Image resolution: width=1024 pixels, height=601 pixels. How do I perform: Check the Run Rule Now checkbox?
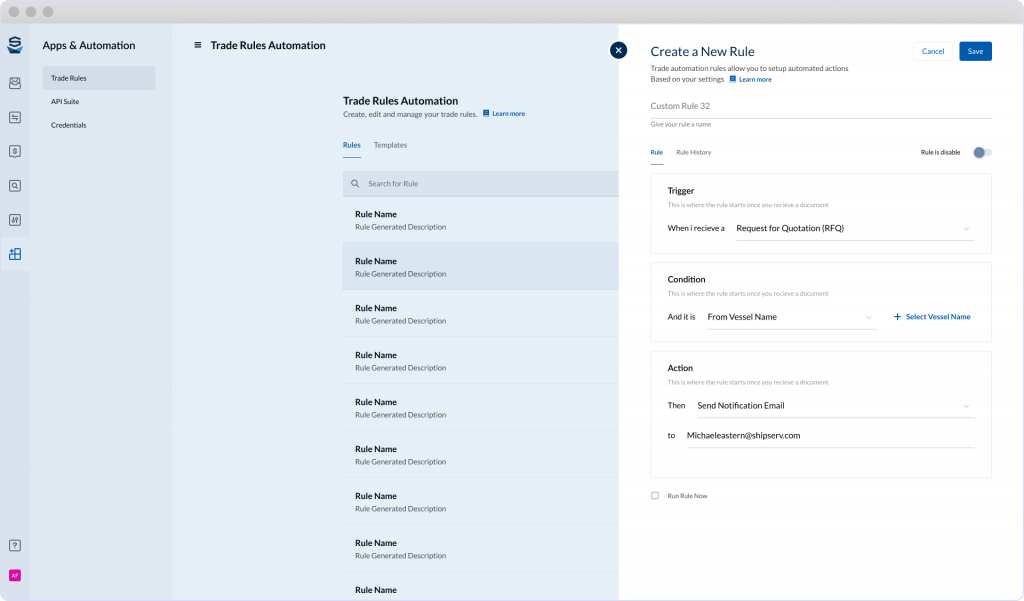pyautogui.click(x=655, y=495)
